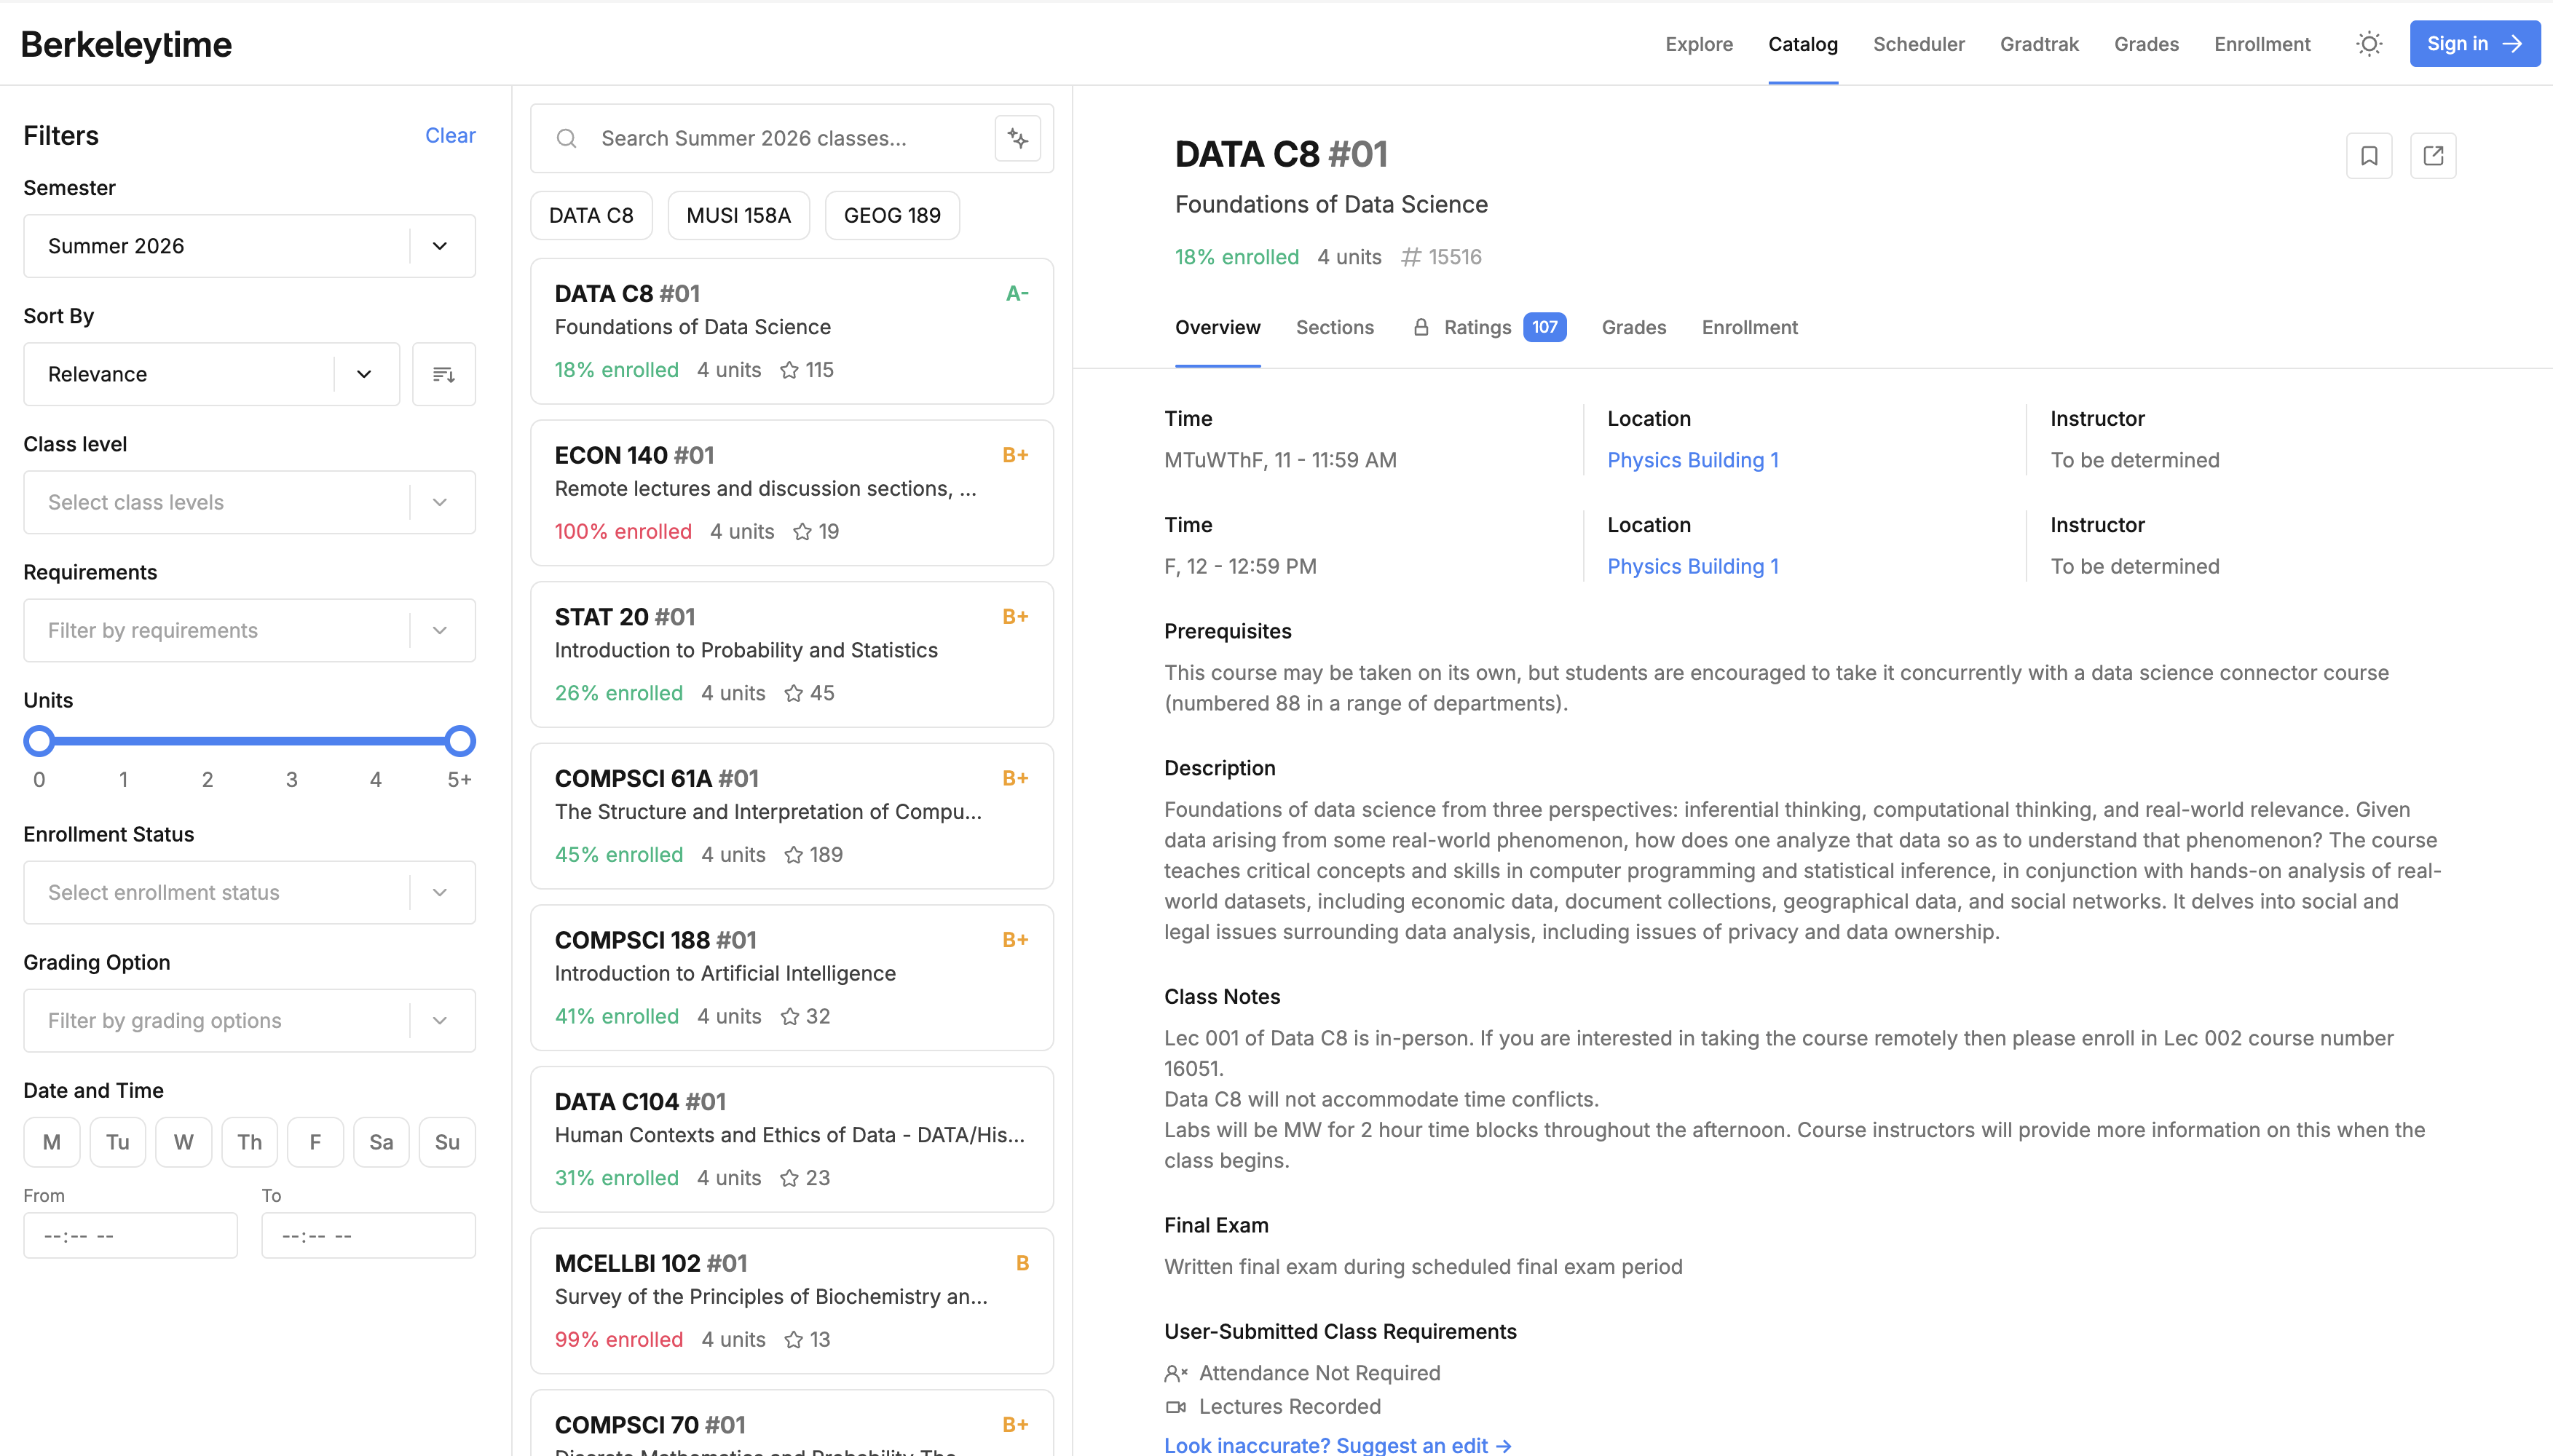Open the Grading Option dropdown

250,1020
